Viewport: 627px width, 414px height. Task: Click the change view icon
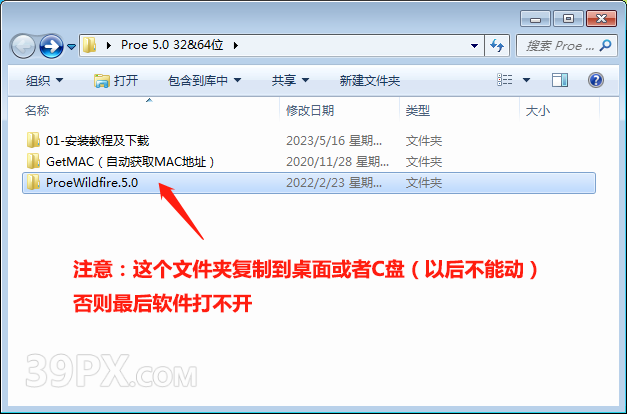pos(505,80)
